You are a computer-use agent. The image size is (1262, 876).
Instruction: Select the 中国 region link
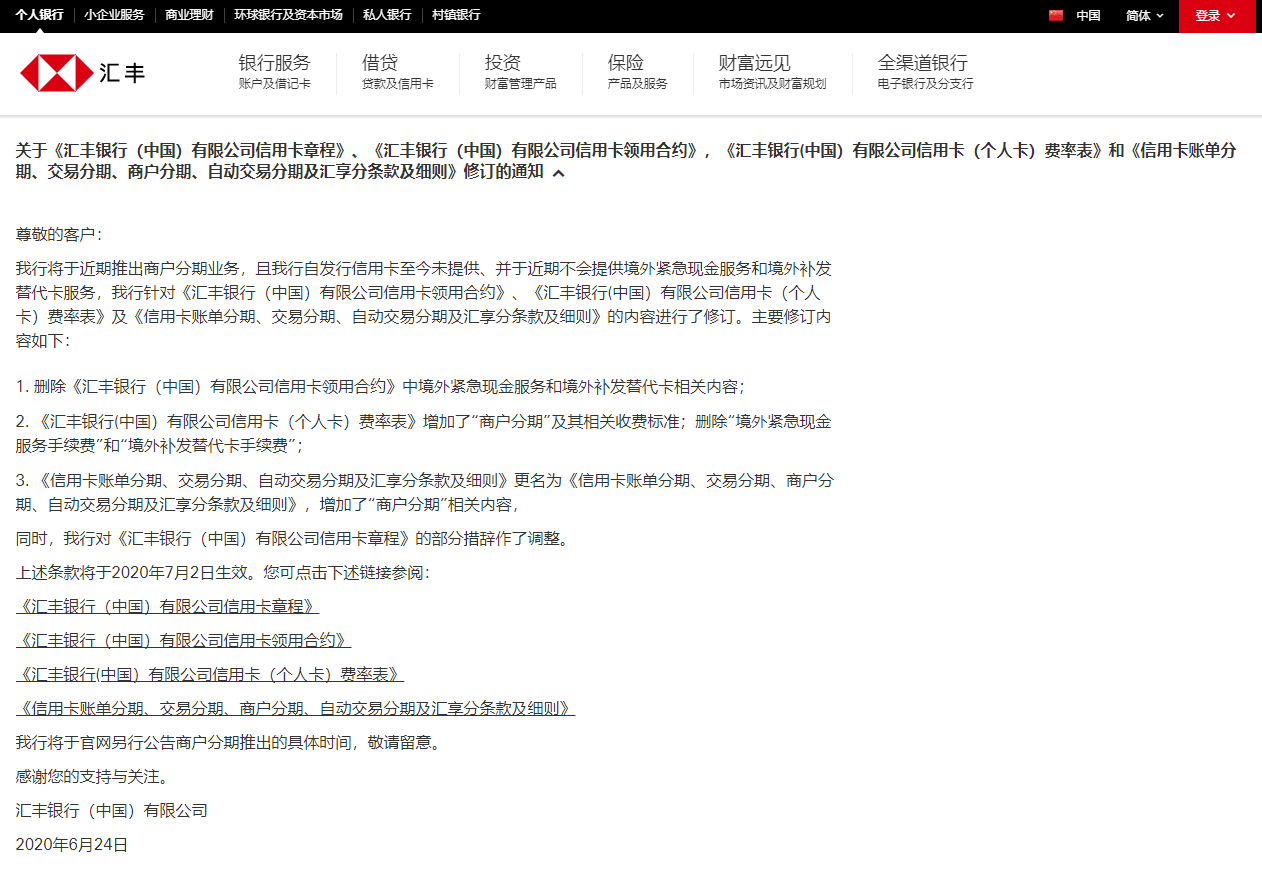tap(1088, 16)
